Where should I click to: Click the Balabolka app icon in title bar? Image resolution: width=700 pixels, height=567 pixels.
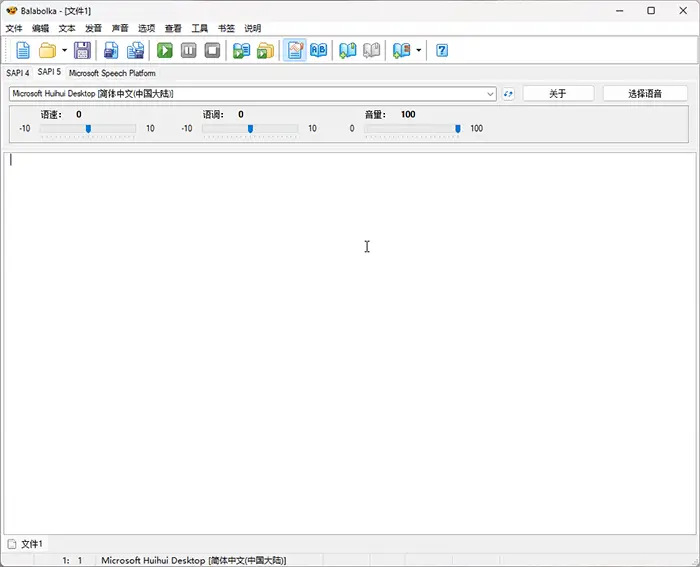click(x=12, y=11)
